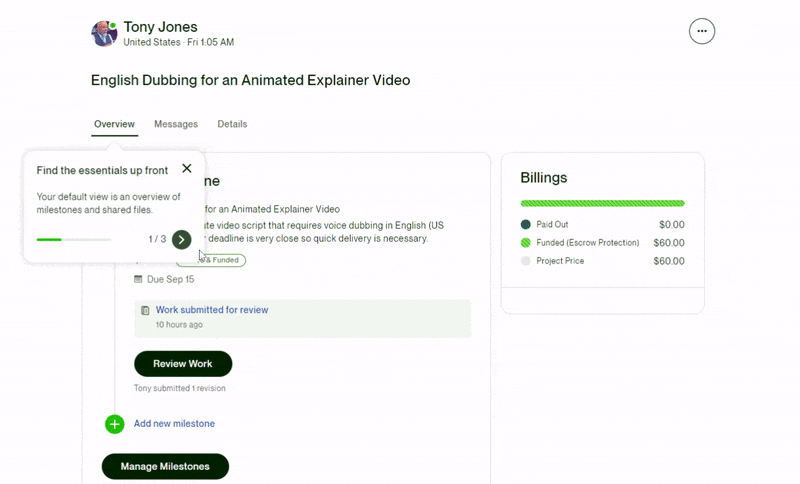Click the United States · Fri 1:05 AM text

(179, 42)
